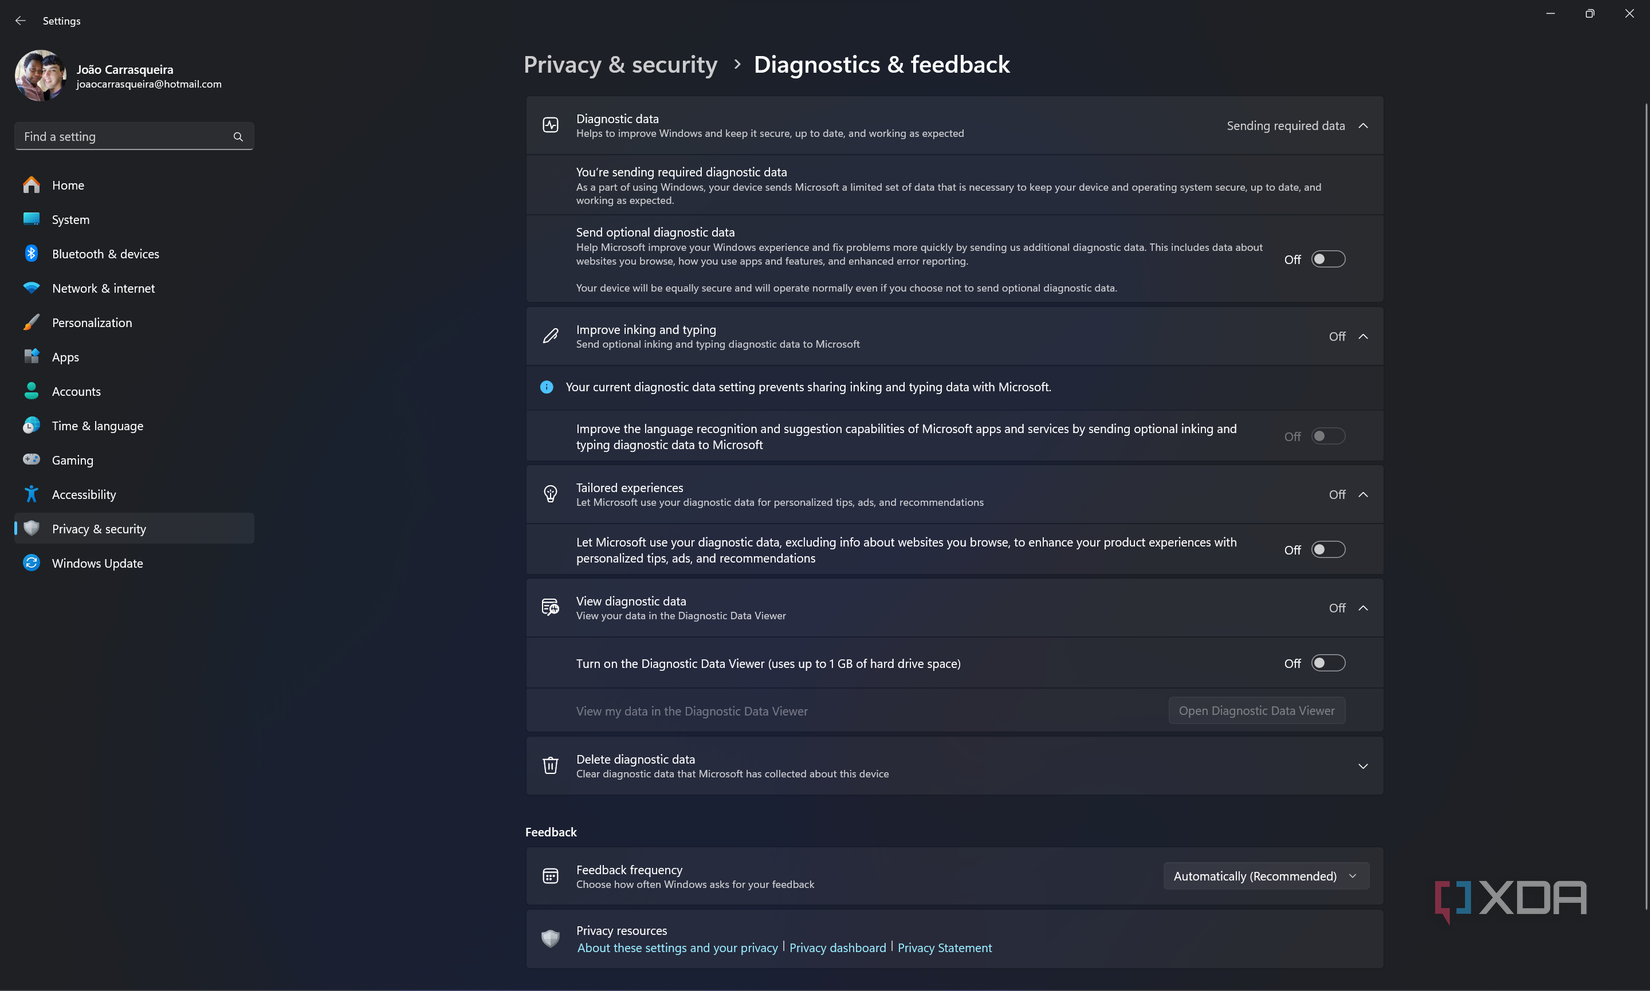Select Network & internet in sidebar
The width and height of the screenshot is (1650, 991).
point(134,288)
